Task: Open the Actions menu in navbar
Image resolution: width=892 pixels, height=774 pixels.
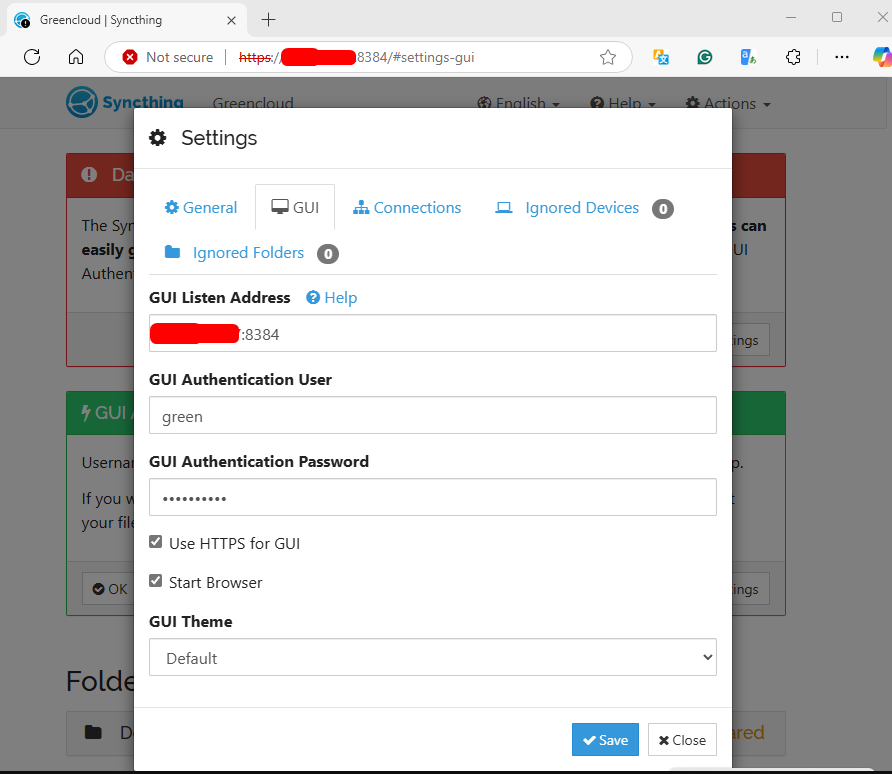Action: pyautogui.click(x=728, y=104)
